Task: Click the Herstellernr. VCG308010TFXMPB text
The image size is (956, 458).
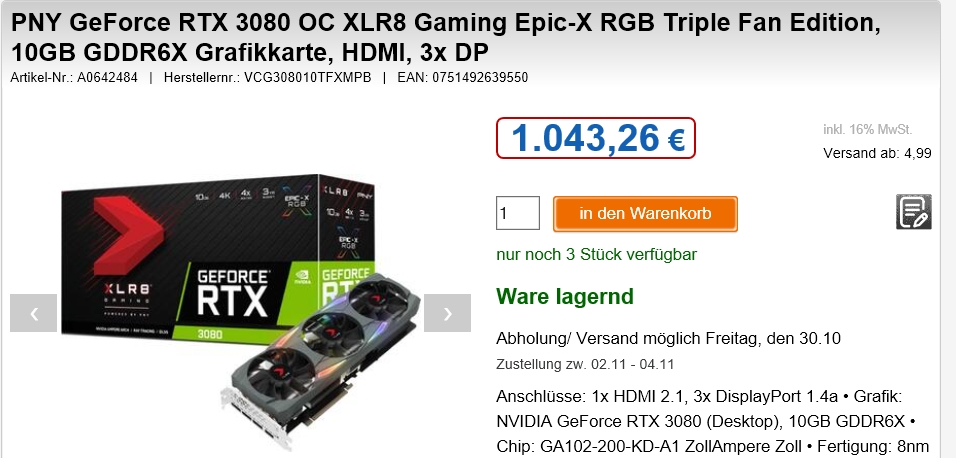Action: (x=267, y=77)
